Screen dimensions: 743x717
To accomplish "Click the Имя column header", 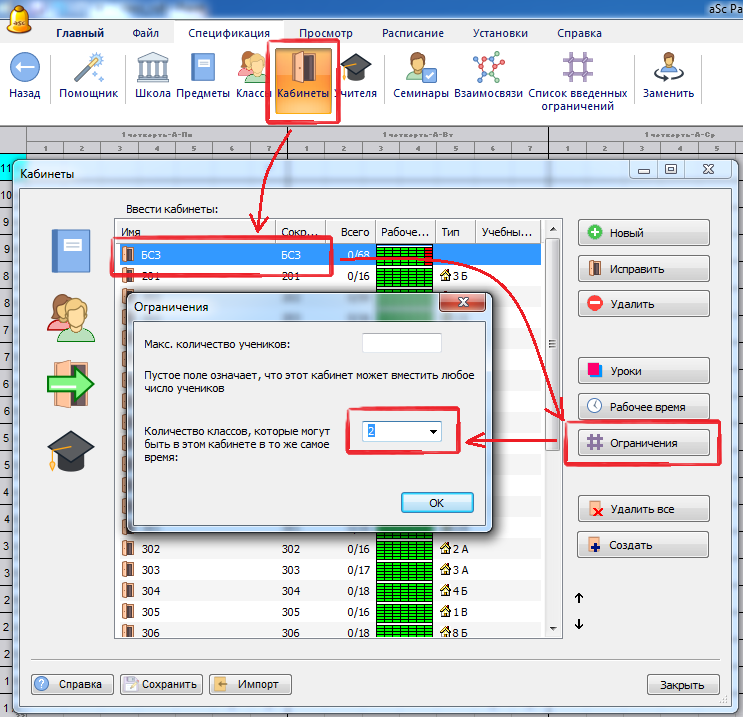I will (195, 231).
